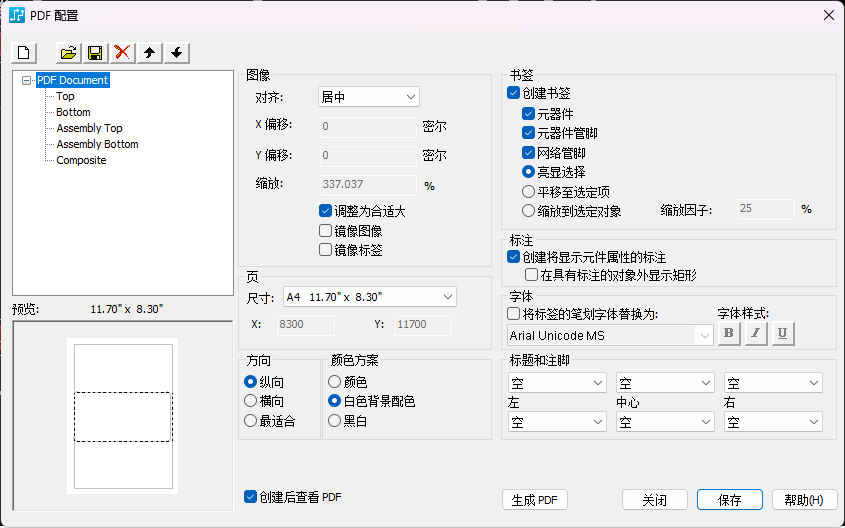Click the 生成 PDF button

[x=534, y=500]
